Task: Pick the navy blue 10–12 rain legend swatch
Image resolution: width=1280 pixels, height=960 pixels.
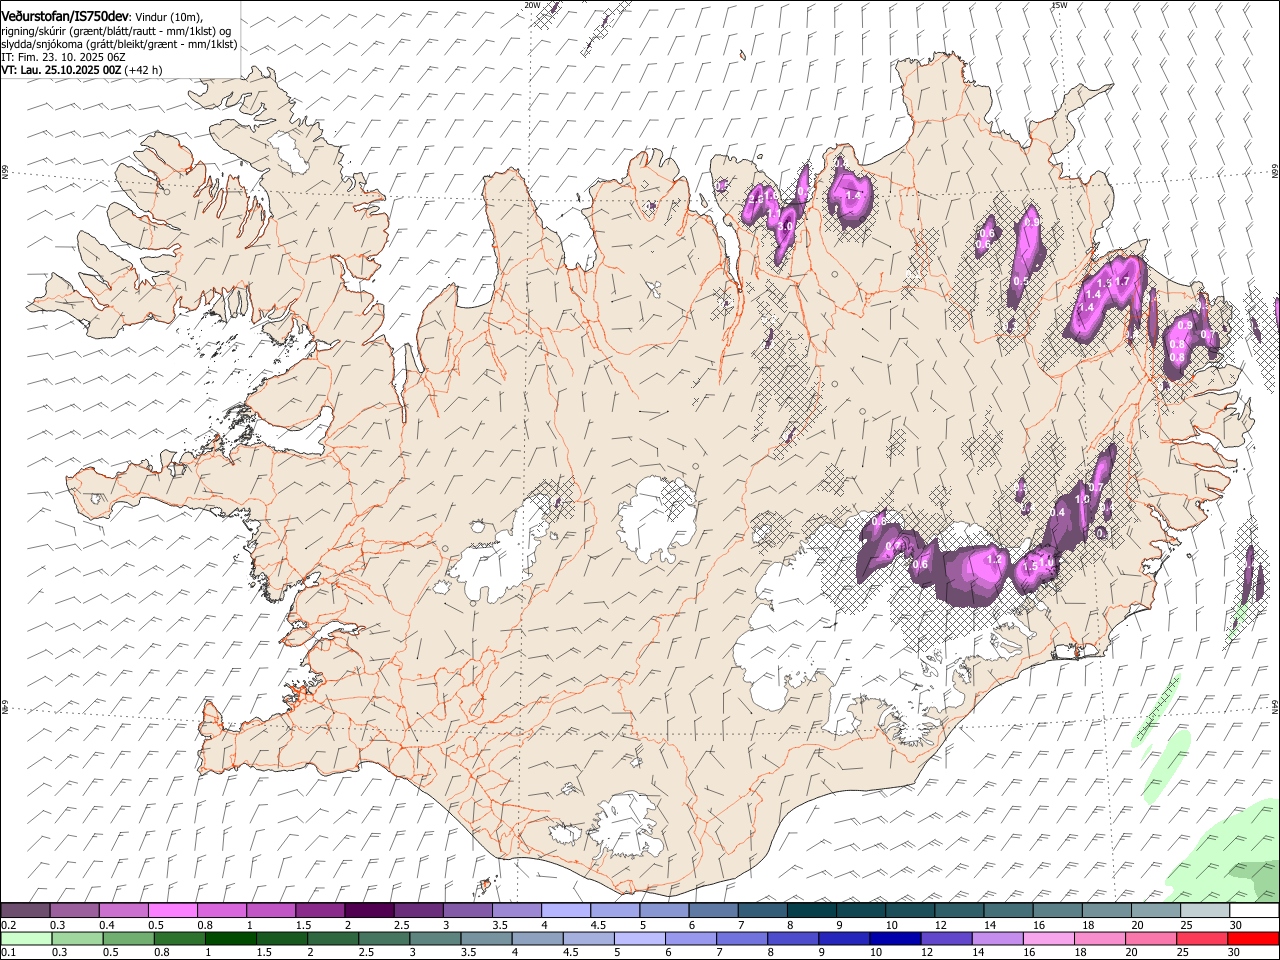Action: 894,938
